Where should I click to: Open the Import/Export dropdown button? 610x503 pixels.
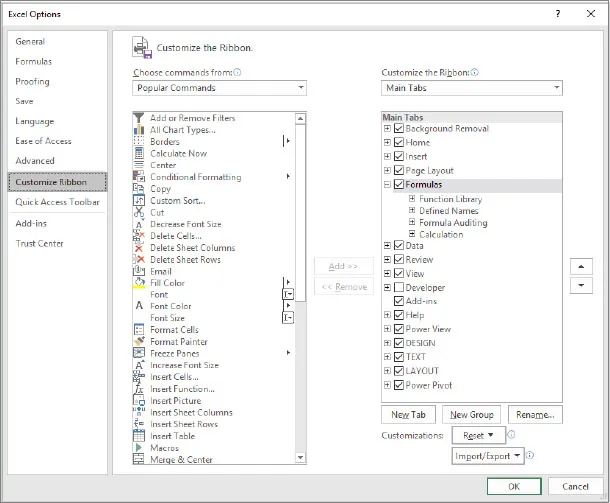(488, 456)
